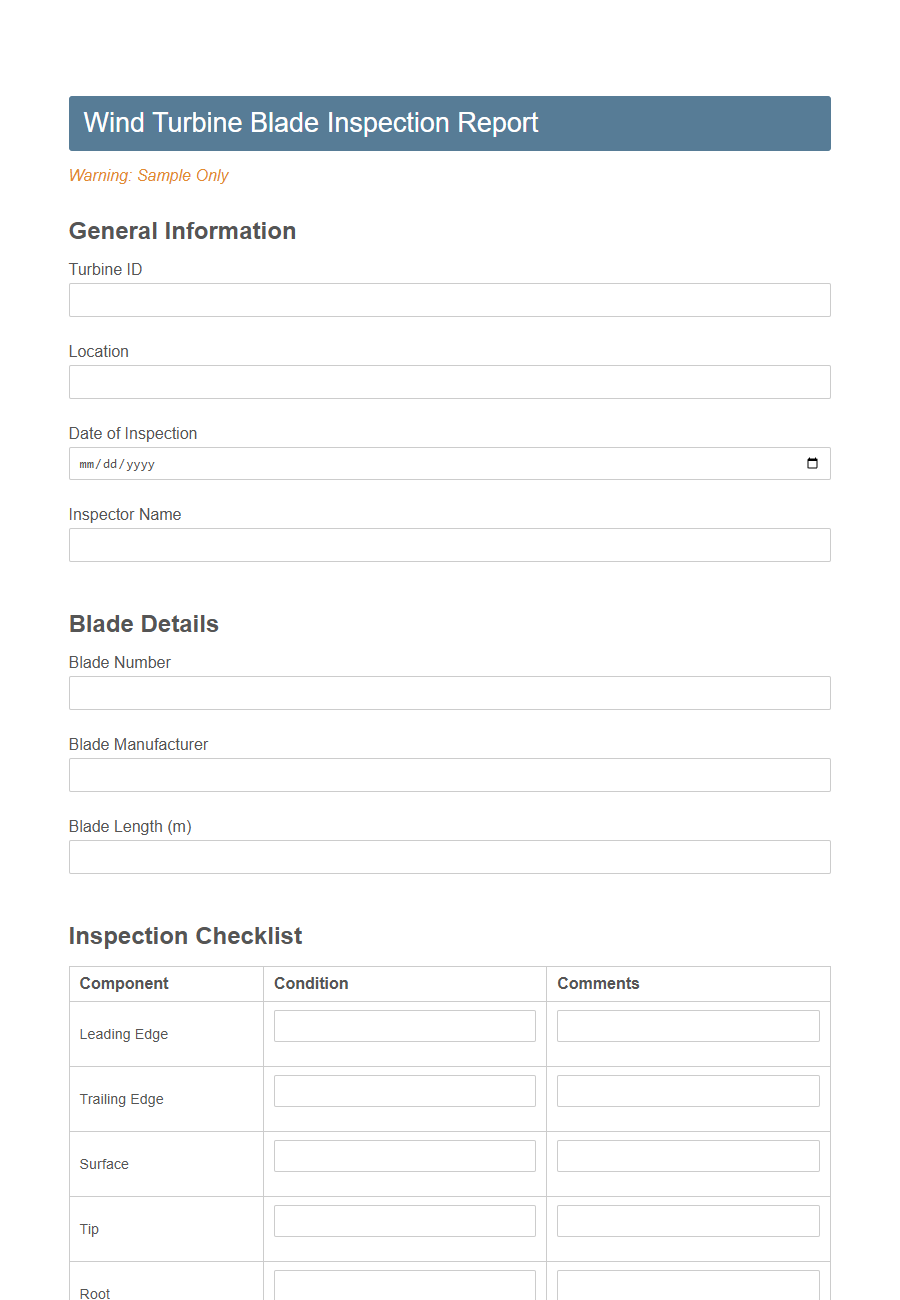
Task: Select the Tip condition input
Action: point(404,1220)
